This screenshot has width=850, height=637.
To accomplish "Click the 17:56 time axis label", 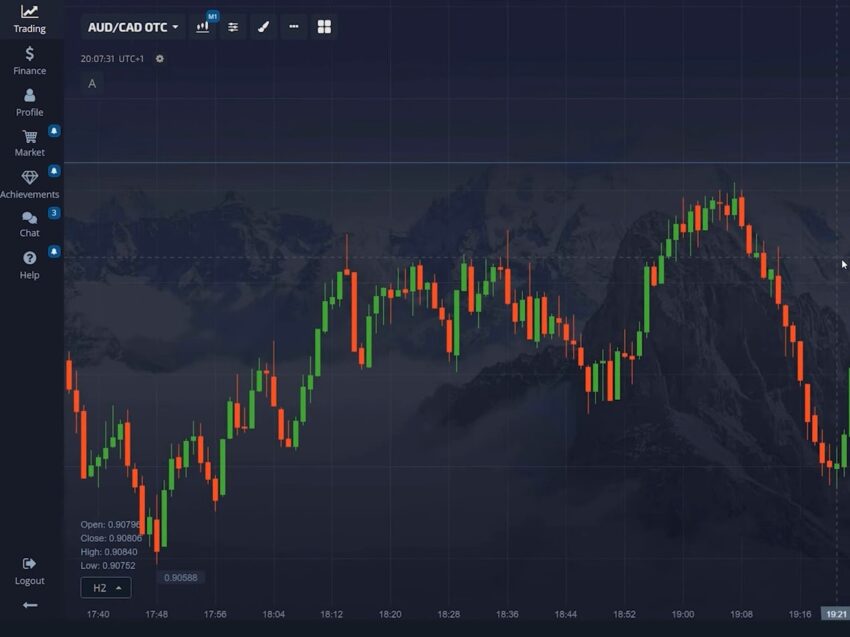I will coord(215,614).
